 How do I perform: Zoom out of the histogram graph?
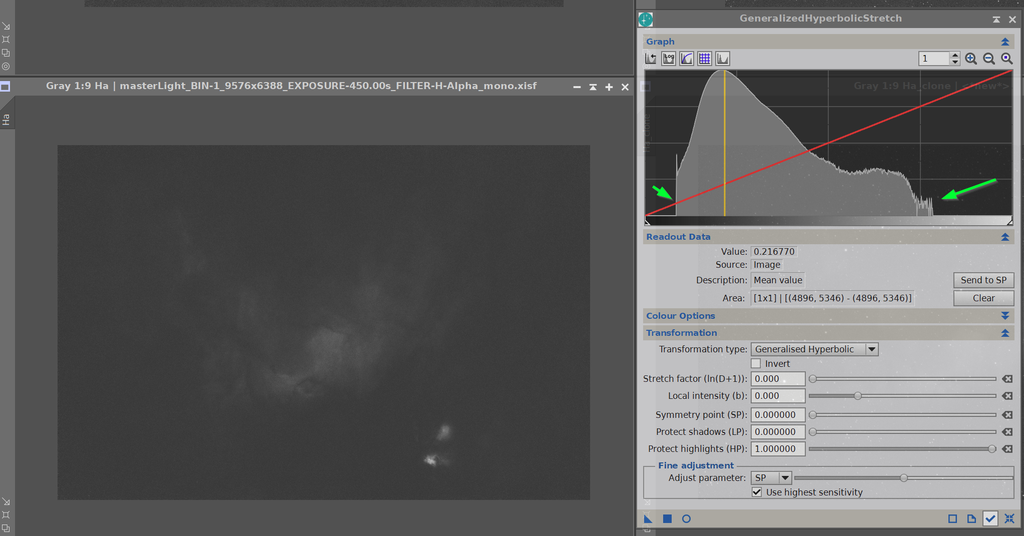click(x=989, y=59)
